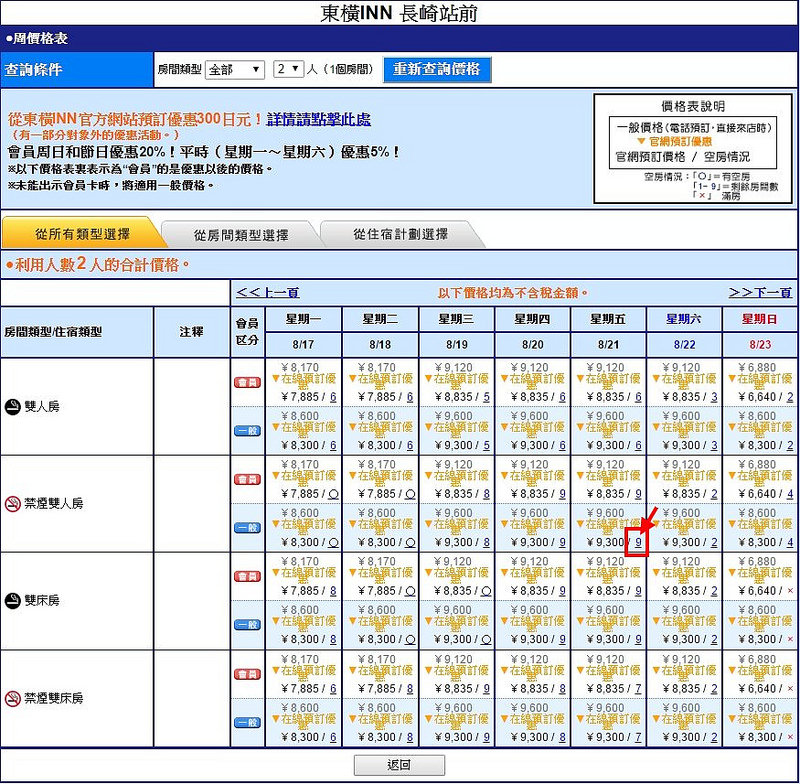Screen dimensions: 800x784
Task: Click the 重新查詢價格 button
Action: click(x=437, y=69)
